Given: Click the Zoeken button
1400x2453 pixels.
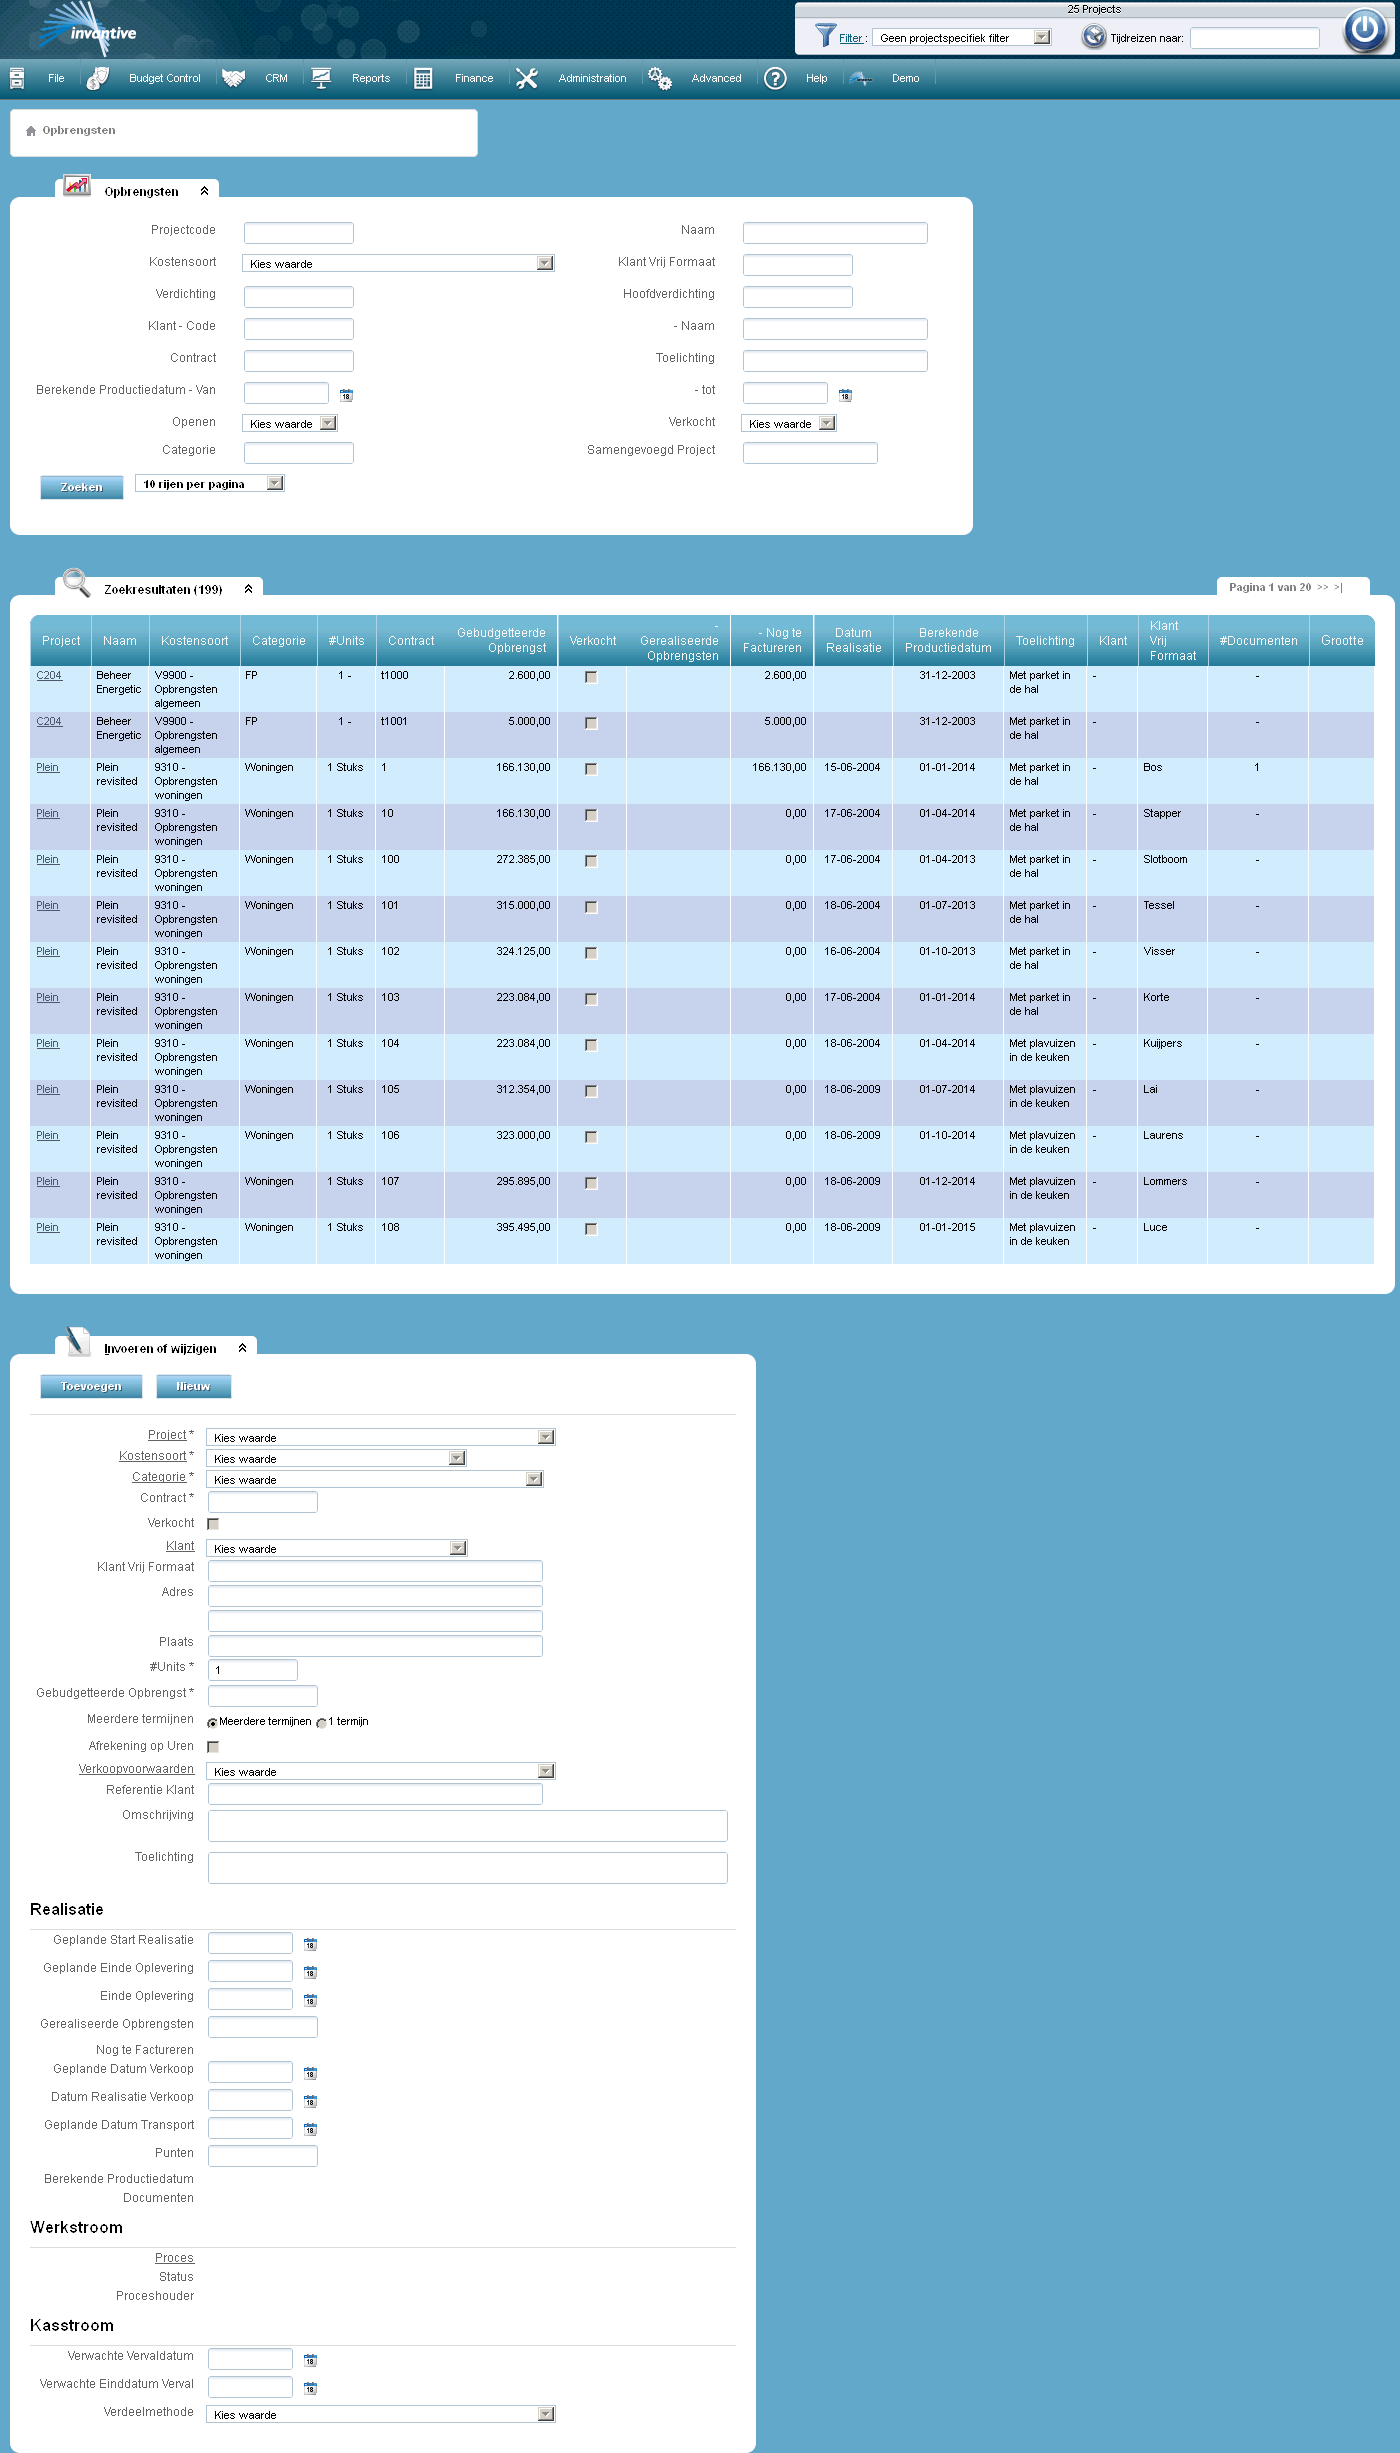Looking at the screenshot, I should tap(82, 487).
